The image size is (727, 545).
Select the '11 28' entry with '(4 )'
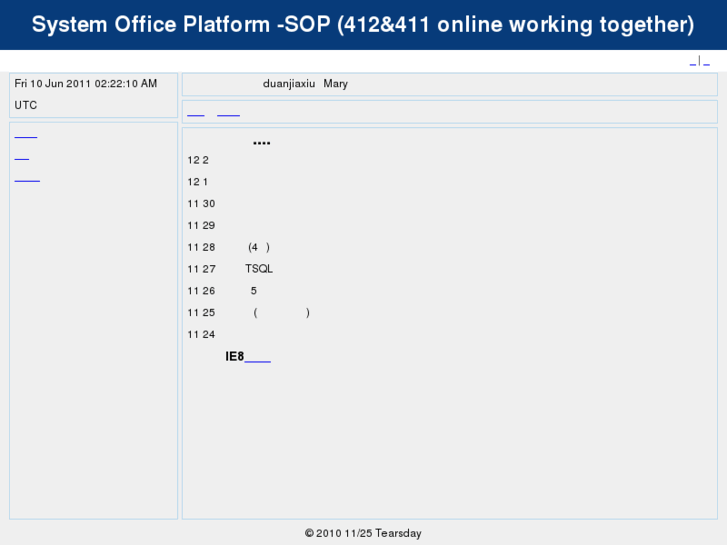(229, 247)
